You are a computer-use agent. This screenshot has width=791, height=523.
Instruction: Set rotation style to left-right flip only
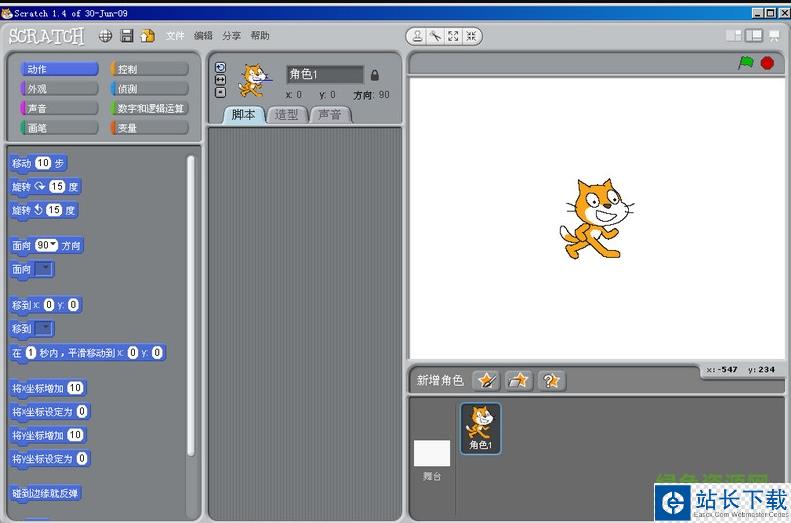(x=220, y=80)
